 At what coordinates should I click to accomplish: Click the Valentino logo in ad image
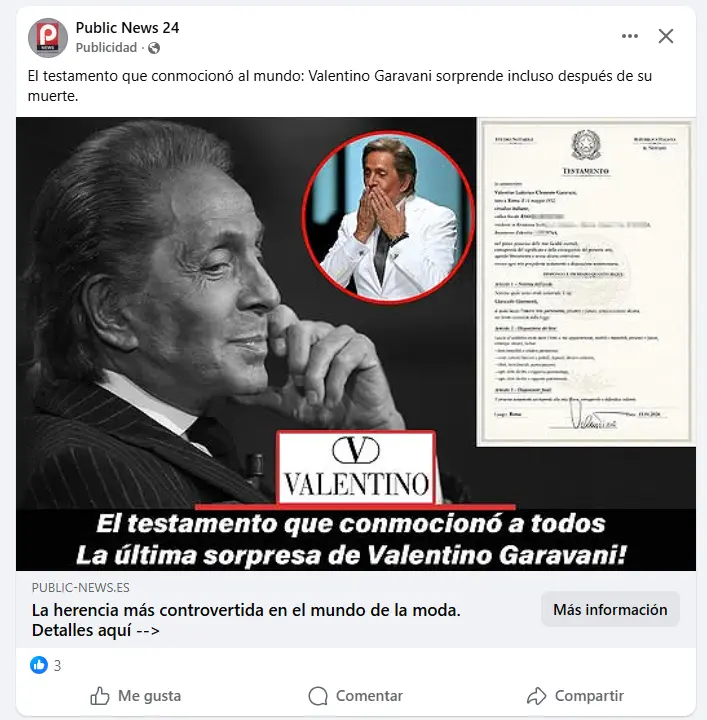pyautogui.click(x=356, y=467)
